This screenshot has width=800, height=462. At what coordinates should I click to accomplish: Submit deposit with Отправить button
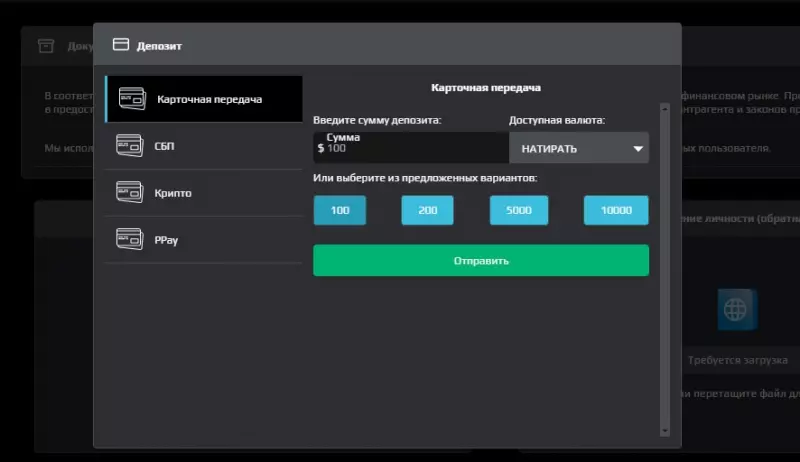[481, 261]
